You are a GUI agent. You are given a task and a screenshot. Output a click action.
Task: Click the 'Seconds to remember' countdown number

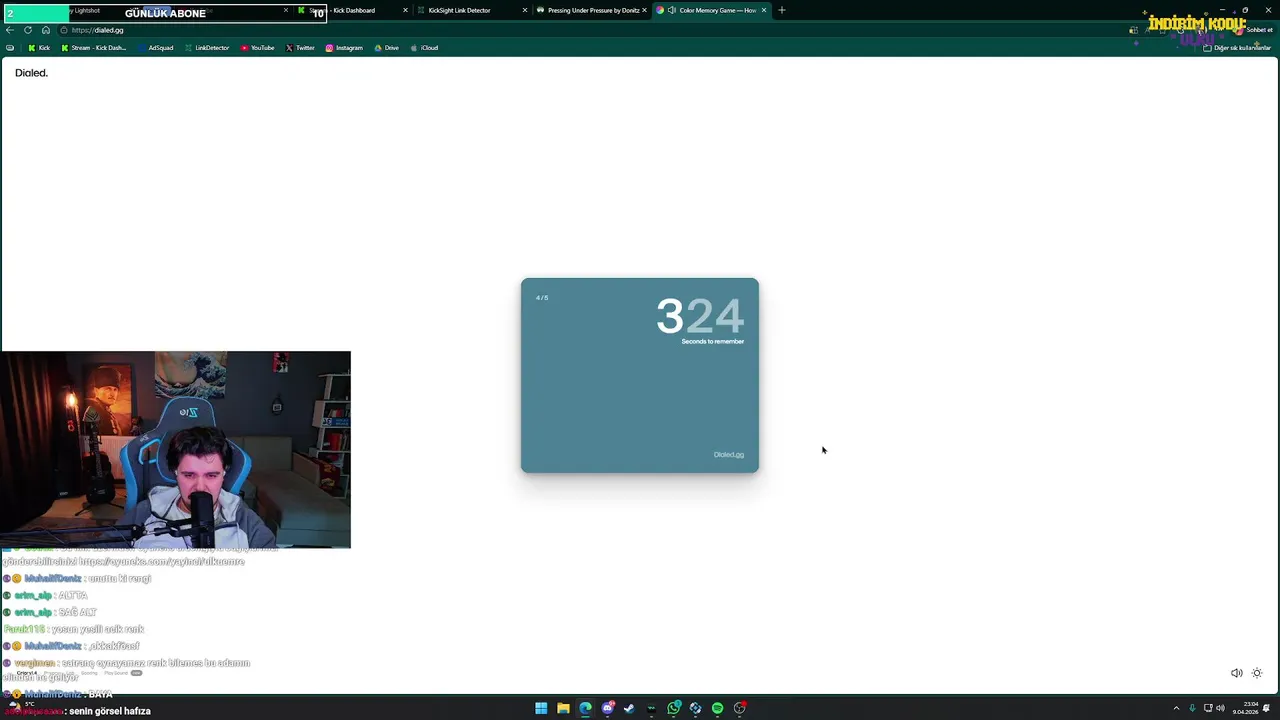point(700,316)
